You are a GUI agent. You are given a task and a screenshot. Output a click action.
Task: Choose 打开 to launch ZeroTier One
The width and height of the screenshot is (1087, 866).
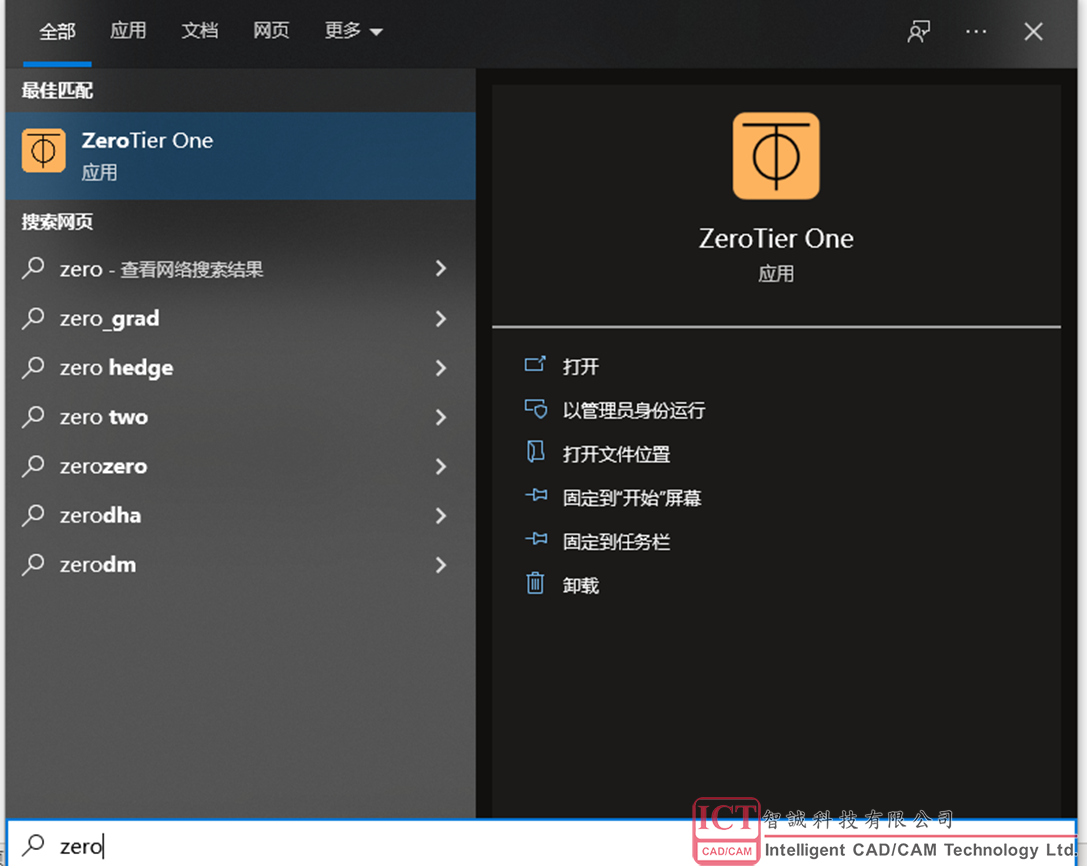click(x=581, y=366)
